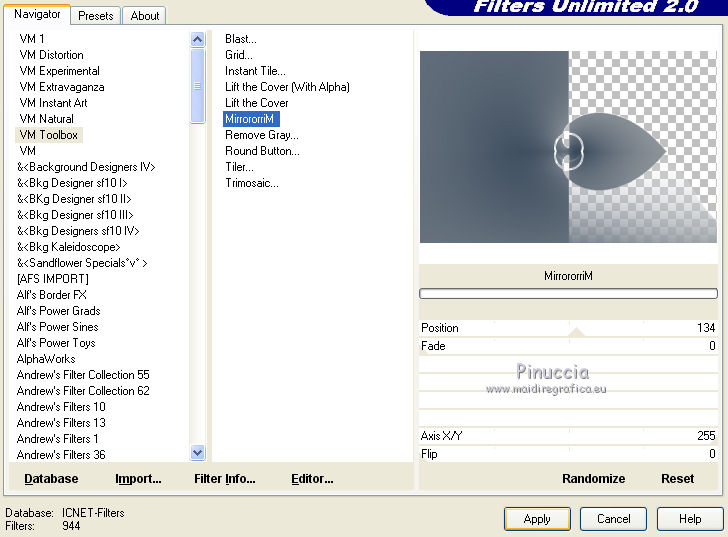Select the Navigator tab

coord(37,14)
